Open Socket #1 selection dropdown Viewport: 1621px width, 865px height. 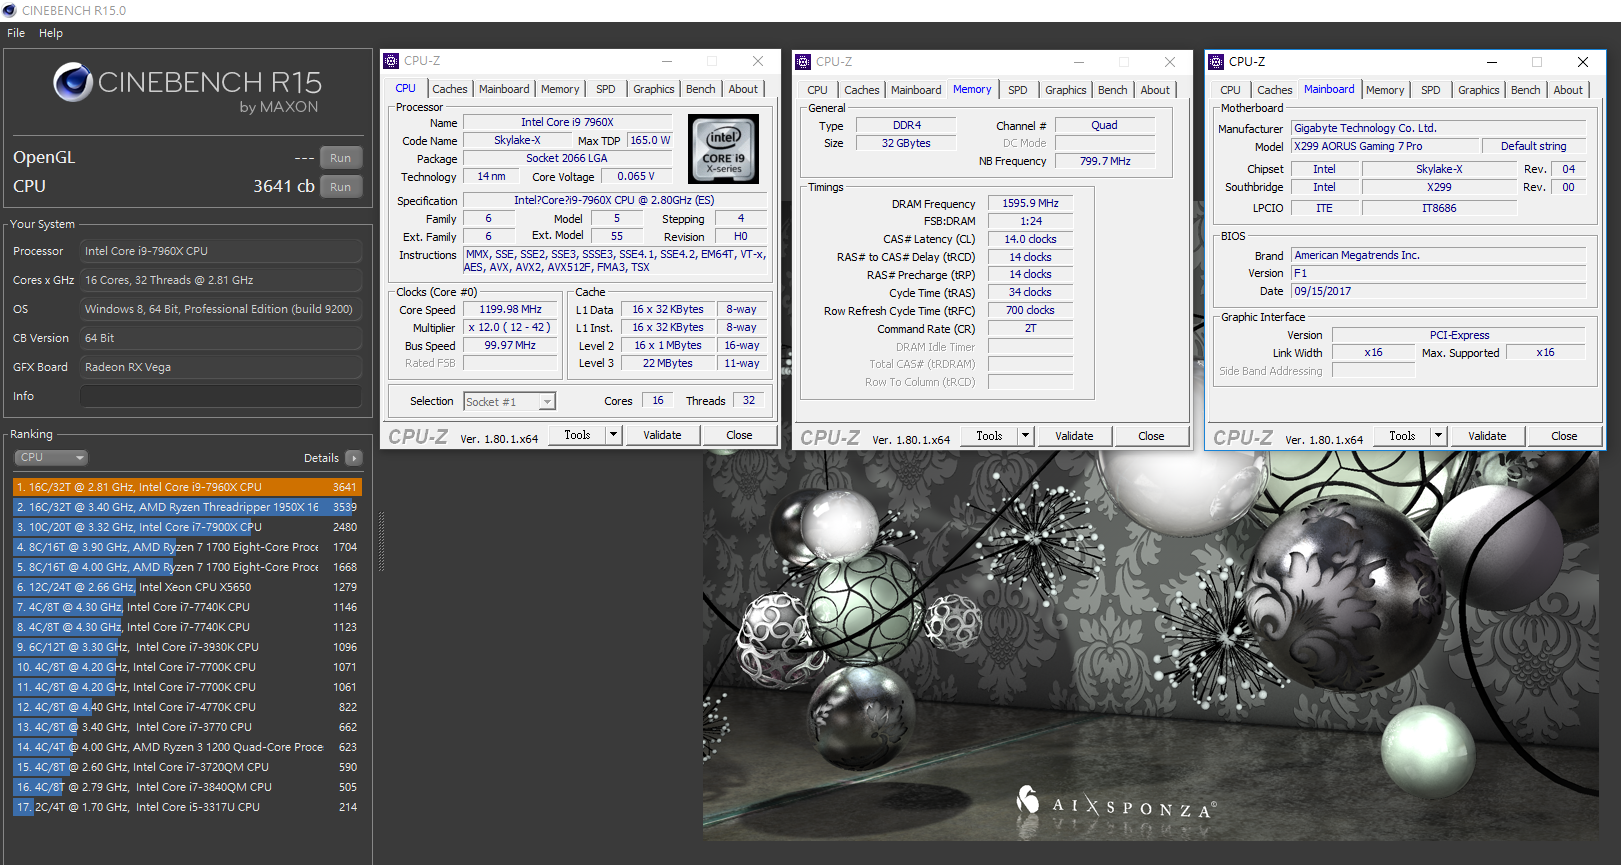coord(509,402)
